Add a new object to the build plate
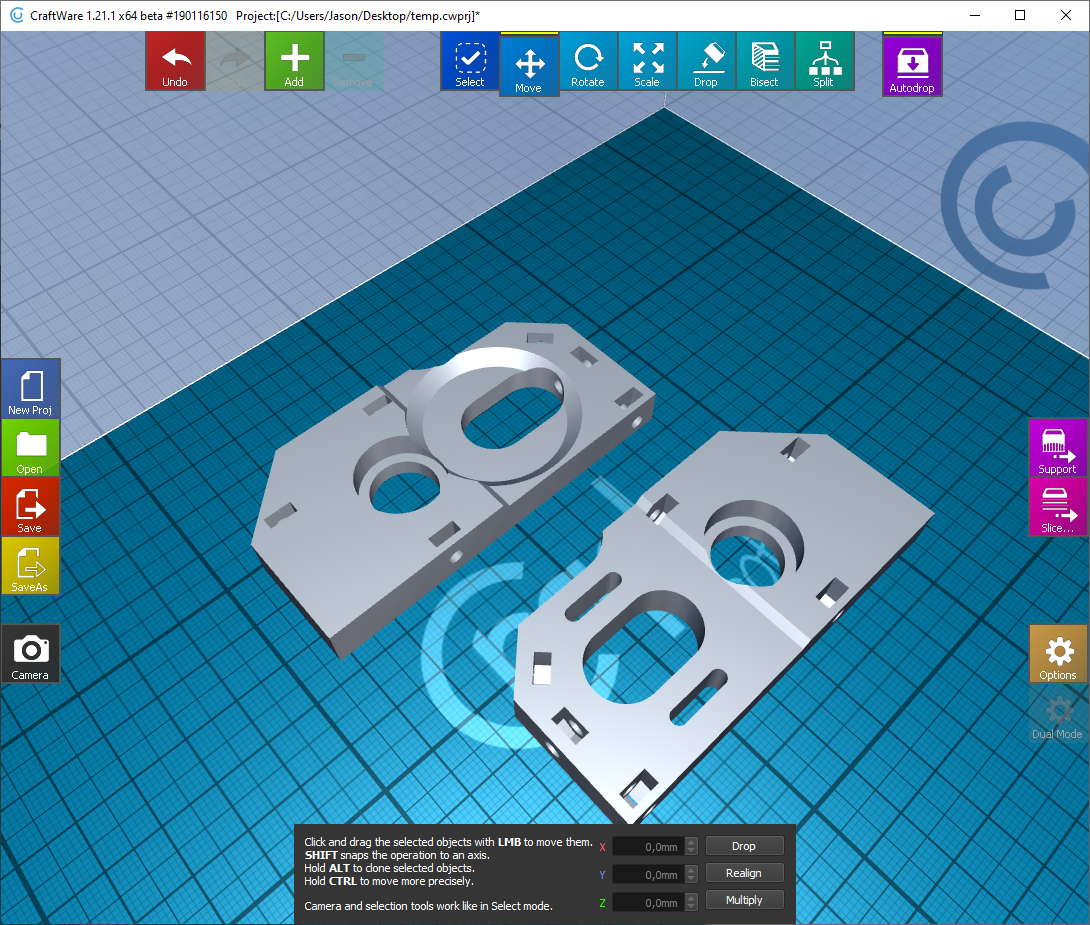 tap(293, 62)
